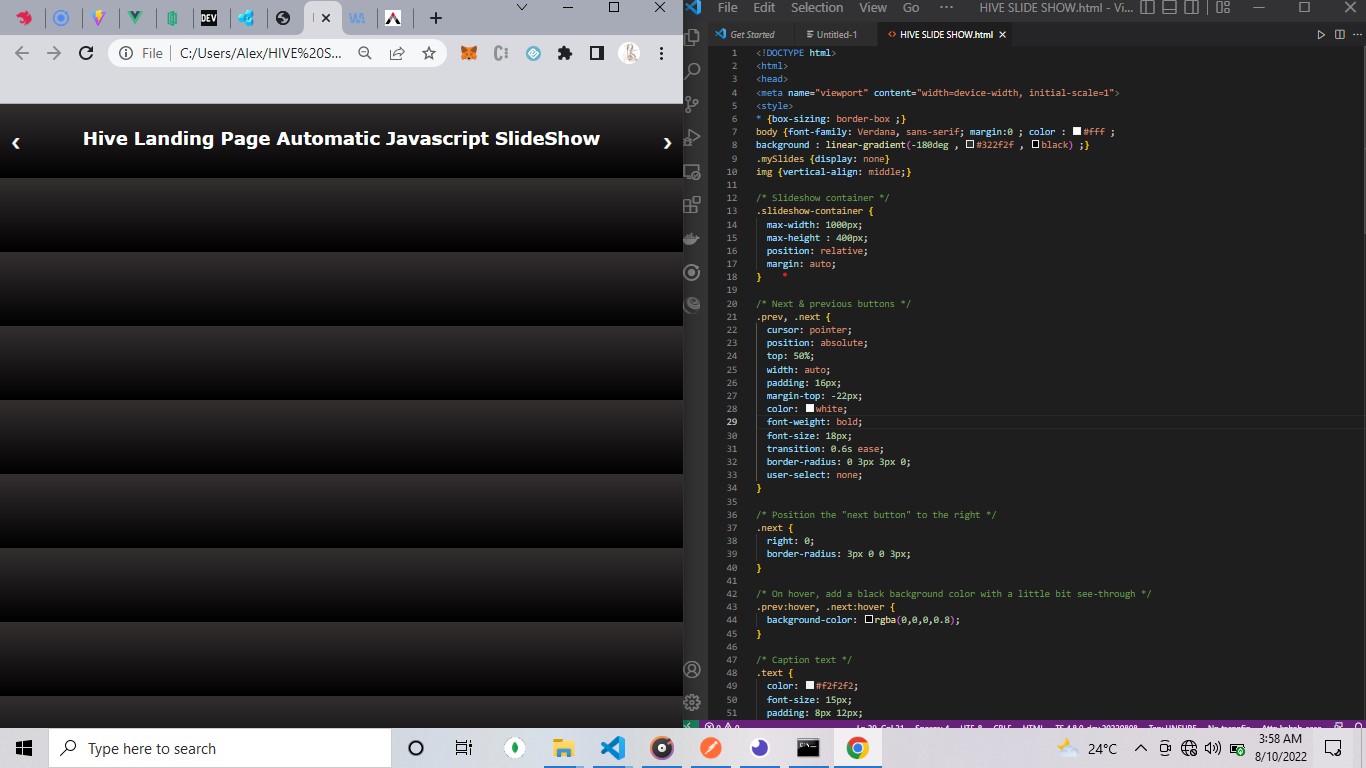
Task: Open Extensions view in VS Code
Action: [x=692, y=205]
